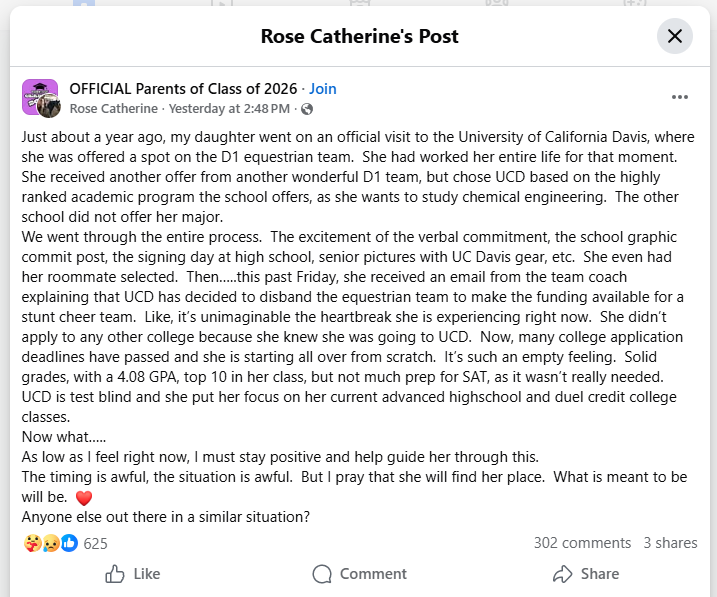Click the blue Like reaction icon
Viewport: 717px width, 597px height.
point(69,543)
